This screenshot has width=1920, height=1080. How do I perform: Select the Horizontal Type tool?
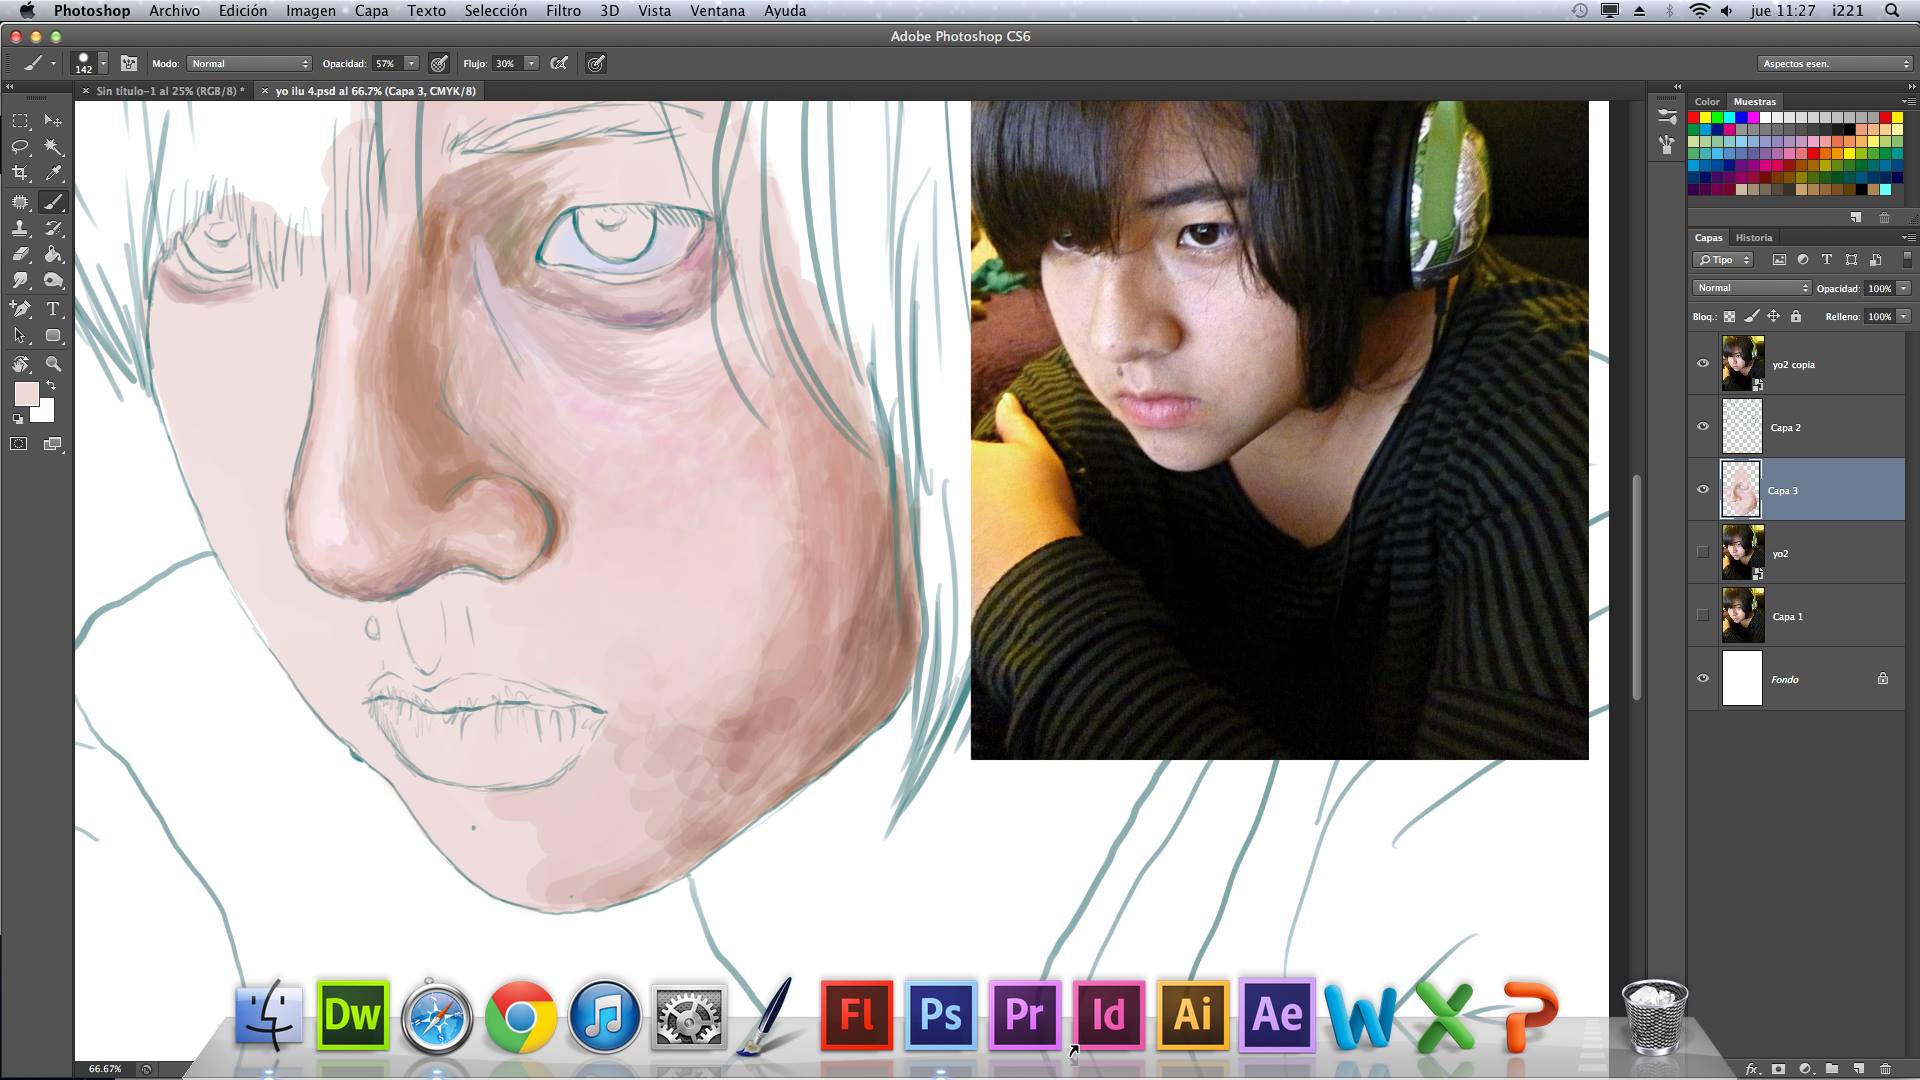coord(53,309)
